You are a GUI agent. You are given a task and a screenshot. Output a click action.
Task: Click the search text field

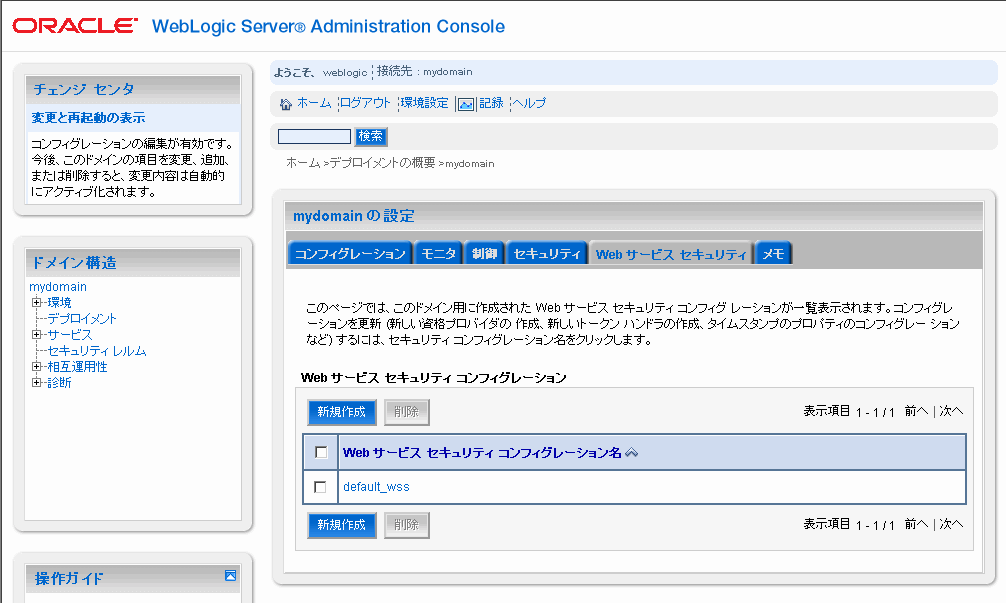coord(314,136)
